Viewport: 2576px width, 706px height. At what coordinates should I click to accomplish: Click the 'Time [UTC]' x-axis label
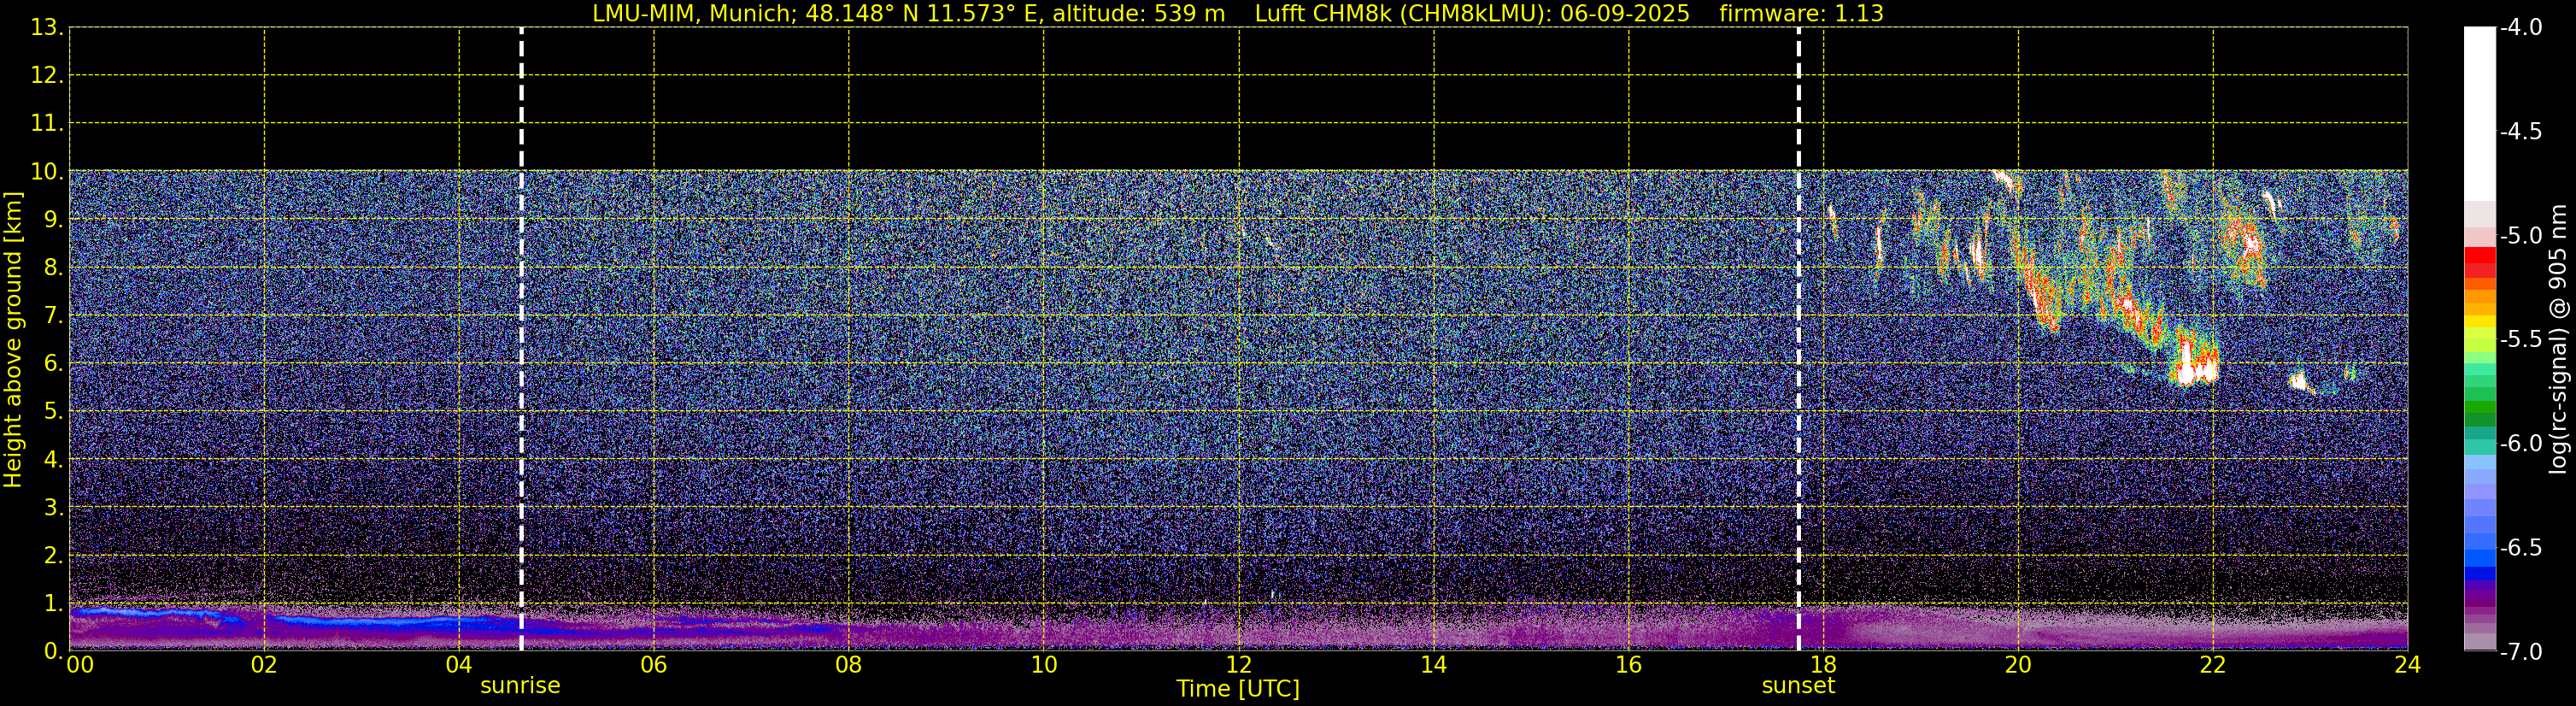(1238, 689)
